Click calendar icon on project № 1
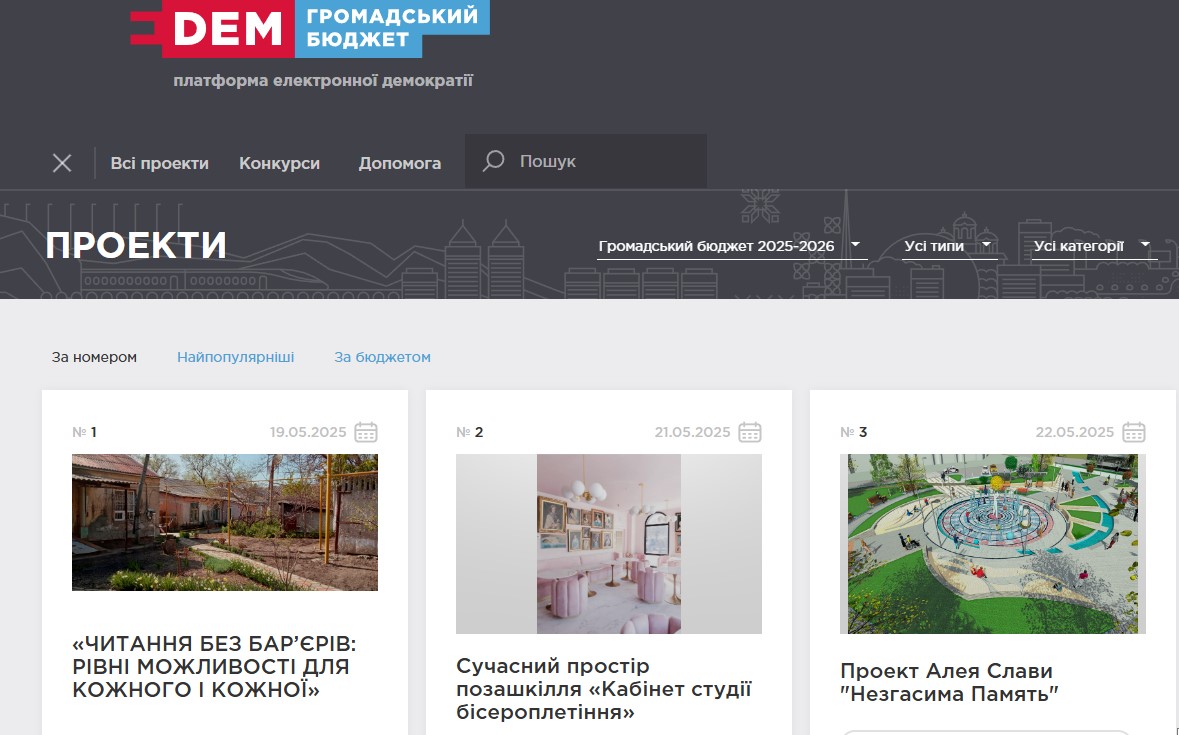 click(x=366, y=432)
